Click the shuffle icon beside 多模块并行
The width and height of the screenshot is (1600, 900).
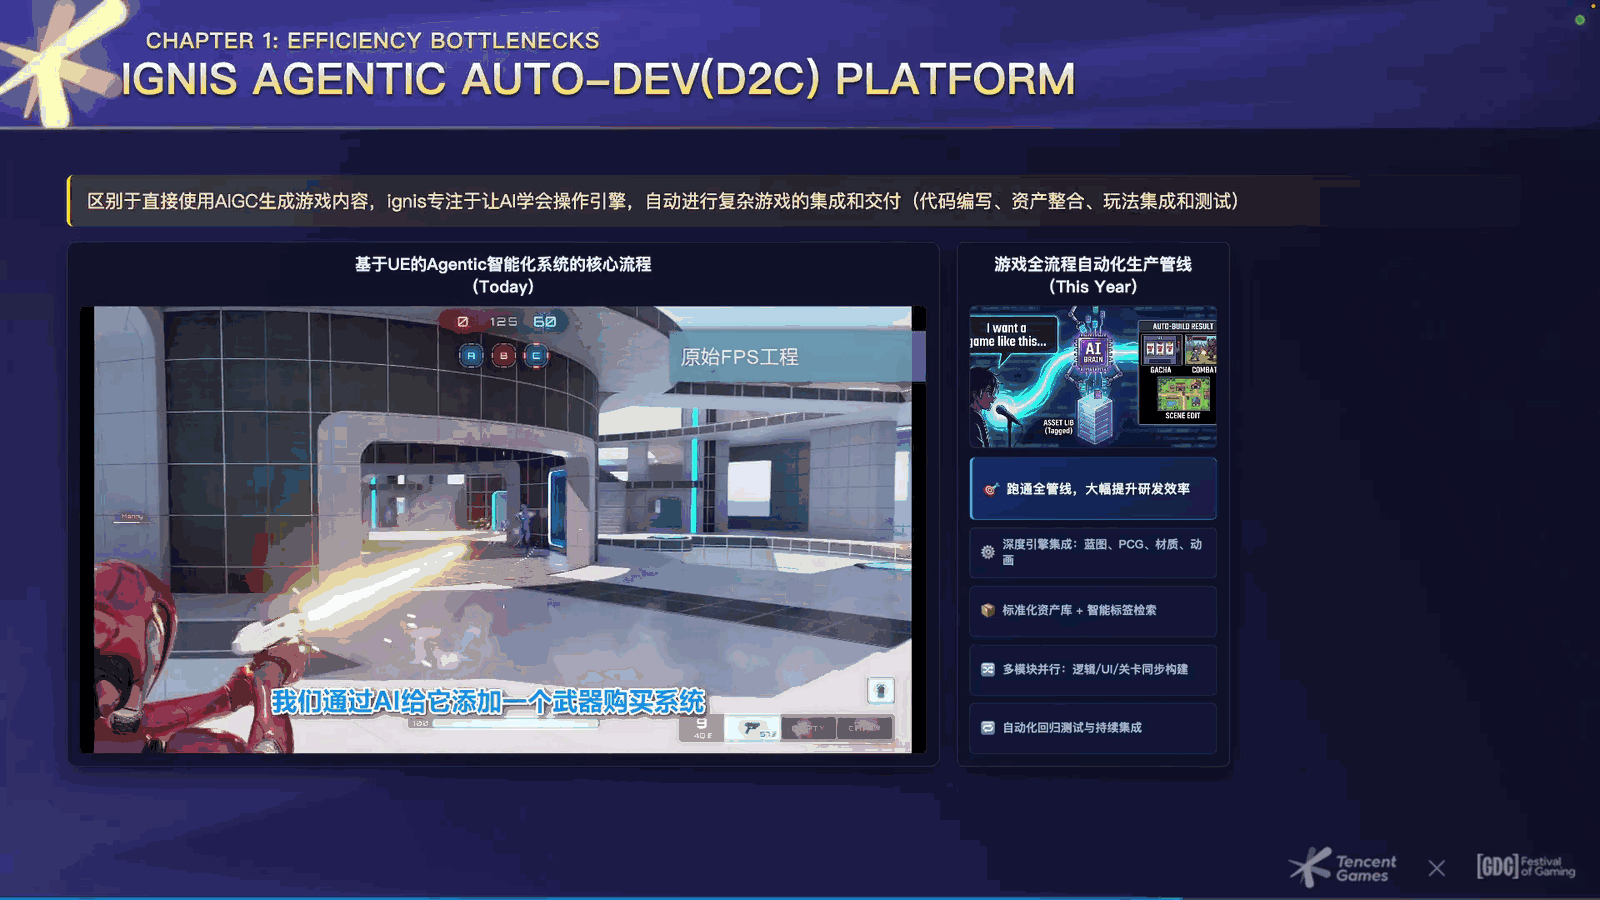988,669
